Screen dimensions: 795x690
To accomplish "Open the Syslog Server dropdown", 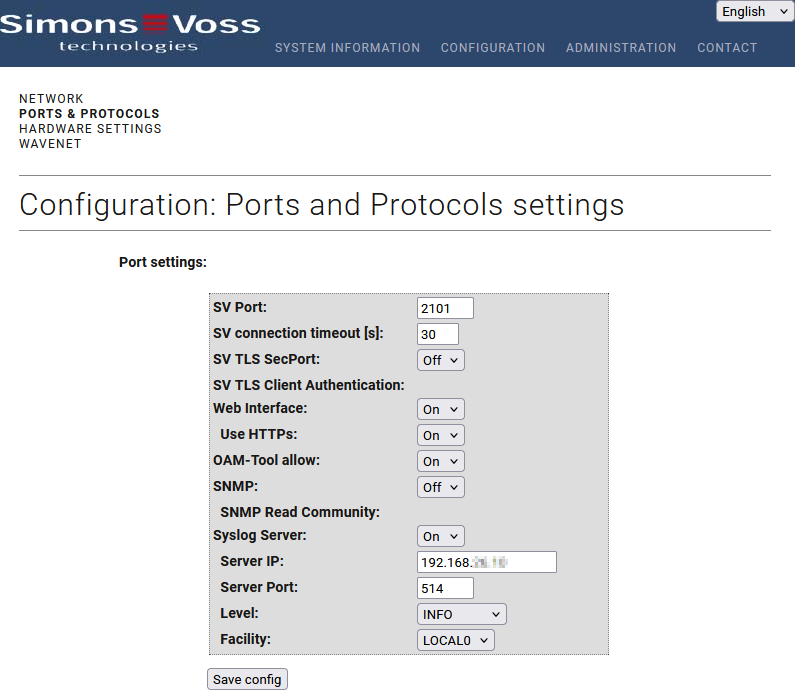I will (x=441, y=536).
